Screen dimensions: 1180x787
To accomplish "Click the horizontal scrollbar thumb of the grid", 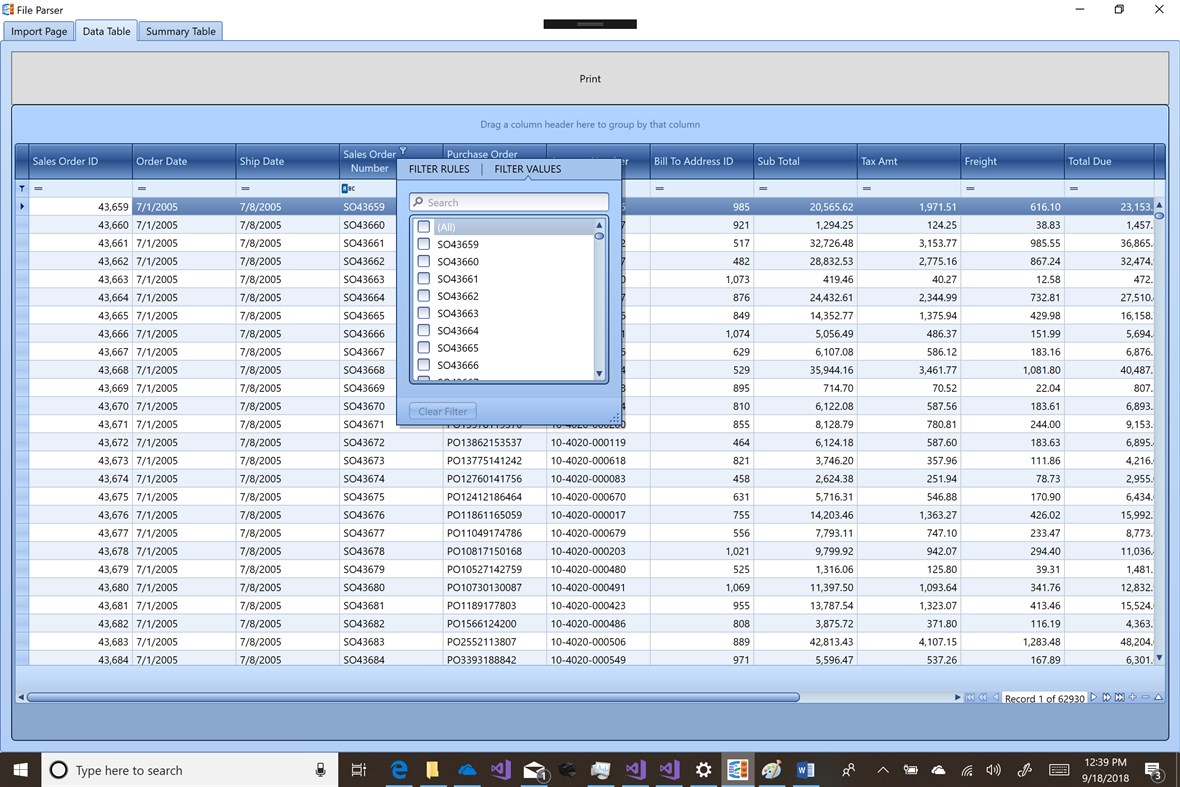I will click(413, 697).
